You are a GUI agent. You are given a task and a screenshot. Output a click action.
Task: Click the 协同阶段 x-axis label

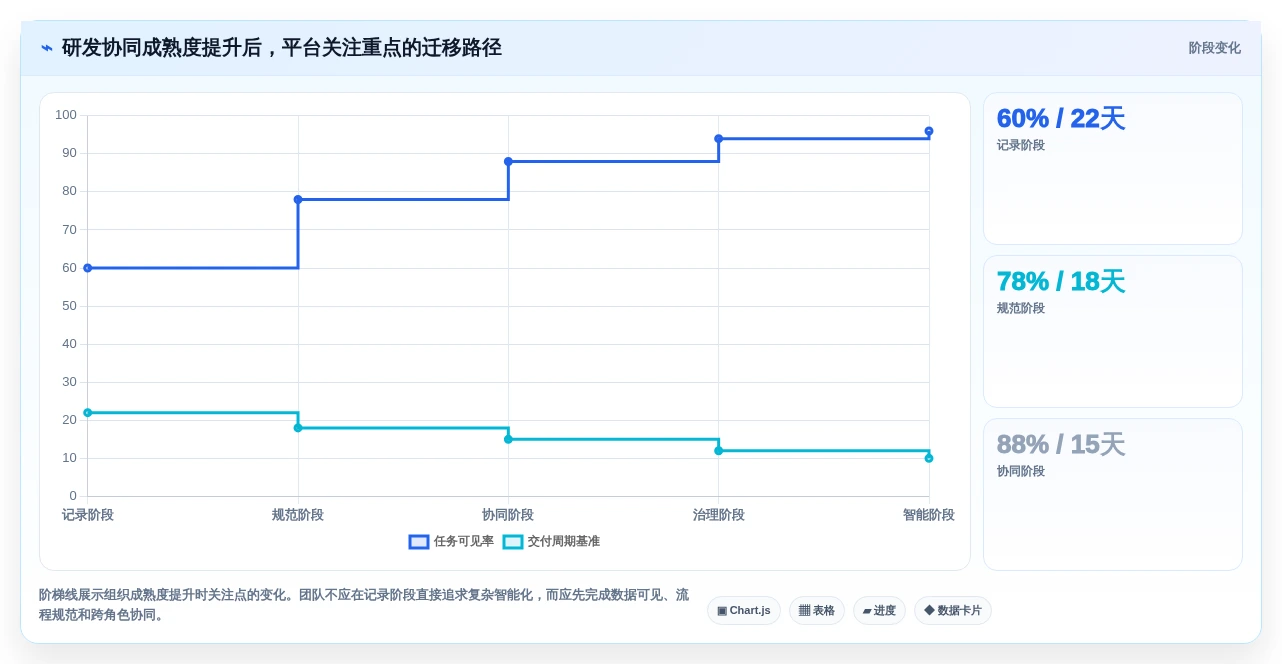(508, 515)
